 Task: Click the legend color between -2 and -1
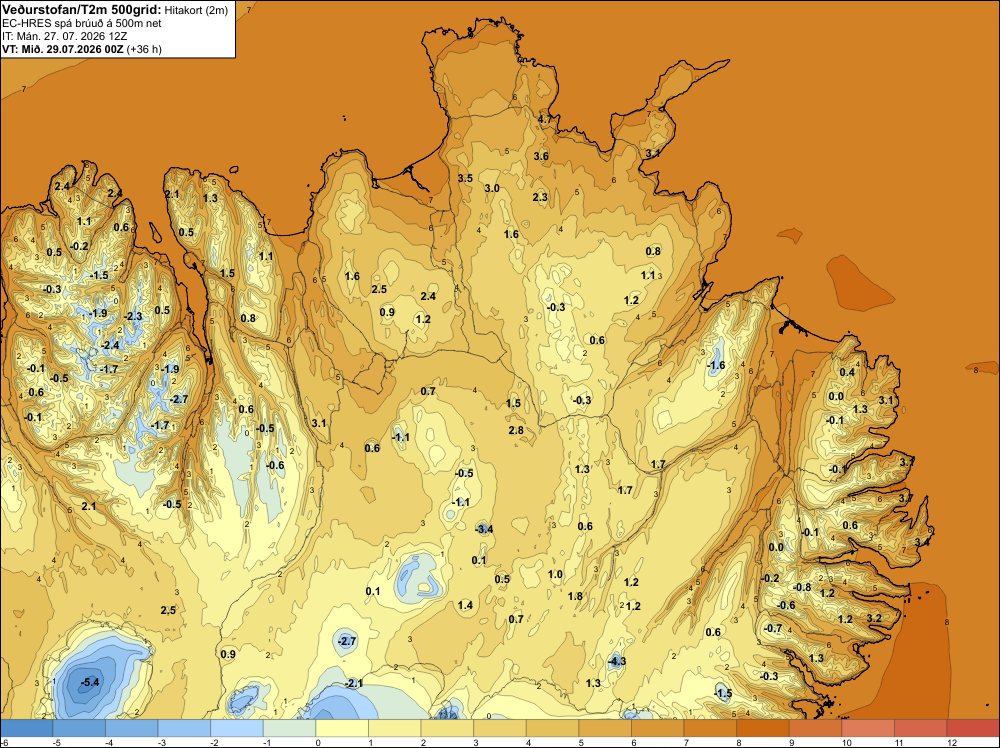tap(237, 728)
